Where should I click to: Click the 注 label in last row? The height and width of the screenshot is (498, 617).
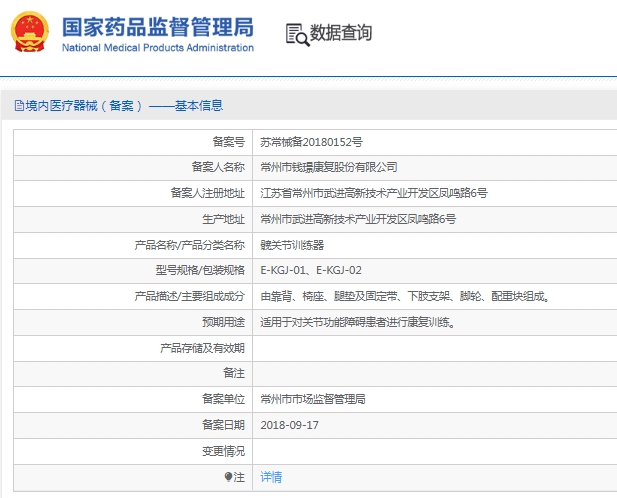point(239,477)
